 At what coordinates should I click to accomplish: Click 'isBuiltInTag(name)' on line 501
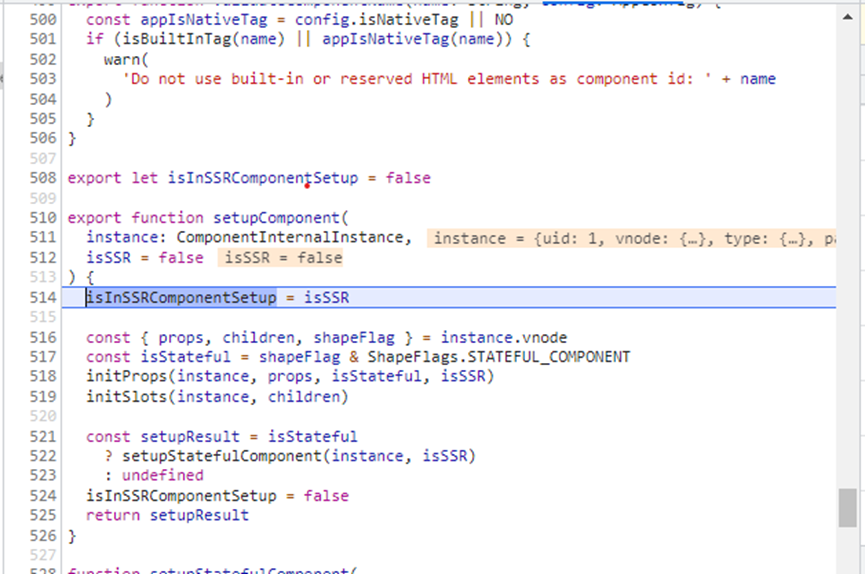[203, 40]
